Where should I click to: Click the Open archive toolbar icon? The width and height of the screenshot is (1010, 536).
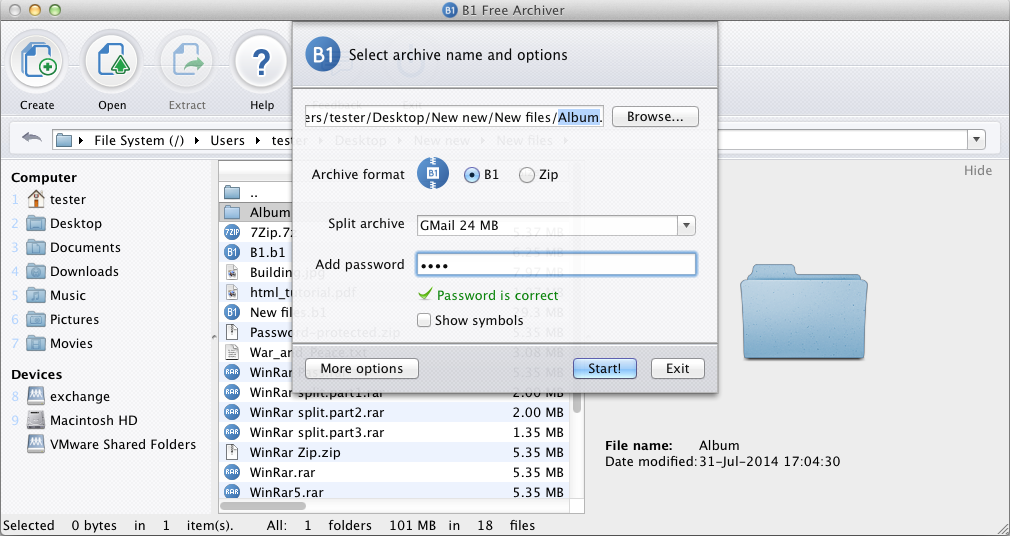[x=112, y=62]
